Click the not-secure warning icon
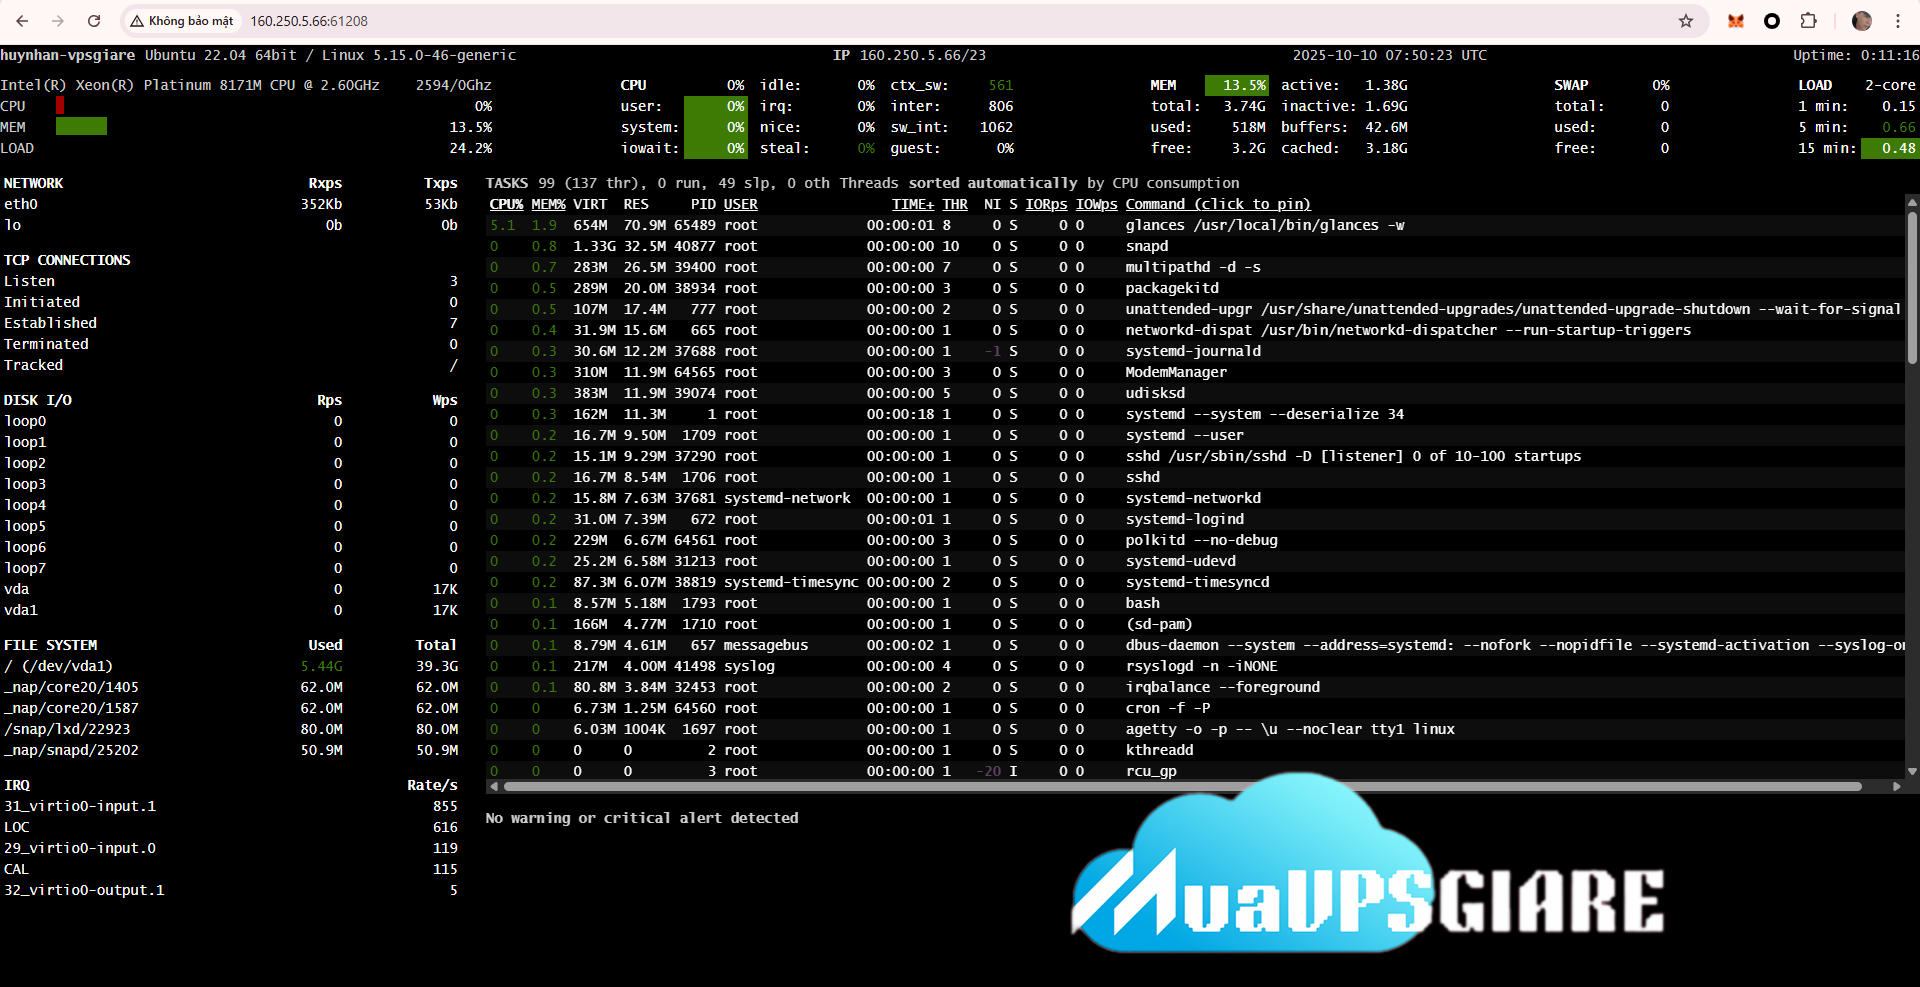Screen dimensions: 1920x987 (137, 21)
